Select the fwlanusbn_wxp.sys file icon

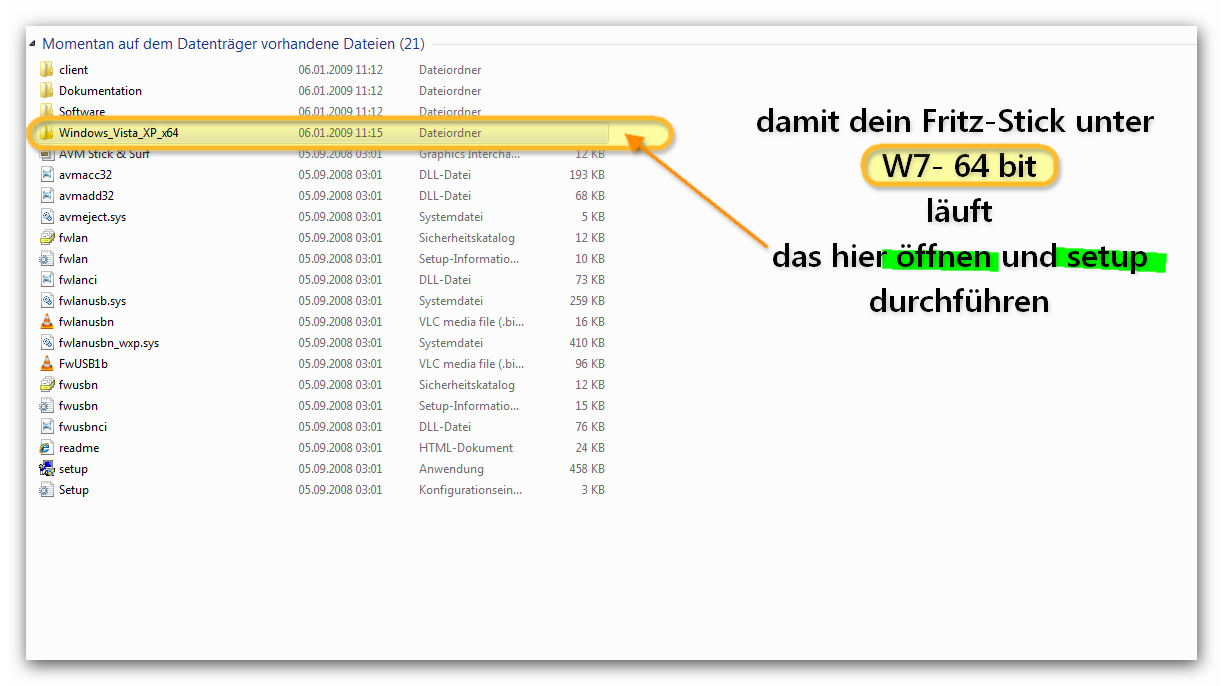[46, 343]
